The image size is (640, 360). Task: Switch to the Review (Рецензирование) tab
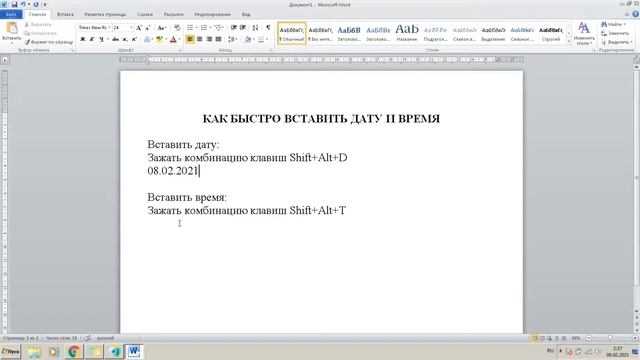click(212, 14)
